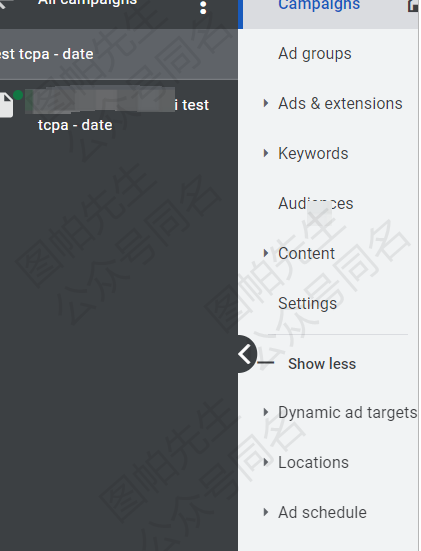The height and width of the screenshot is (551, 421).
Task: Click the back arrow beside All campaigns
Action: [6, 4]
